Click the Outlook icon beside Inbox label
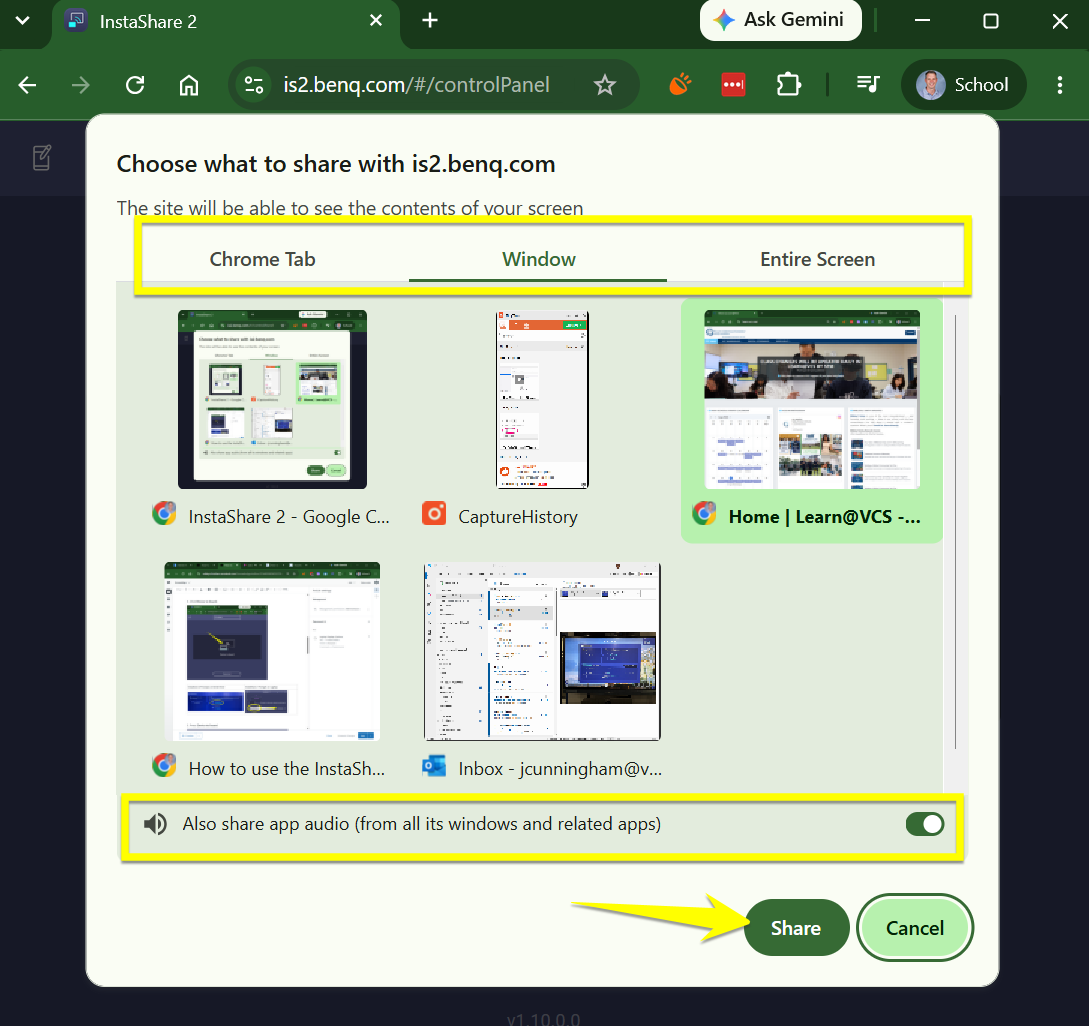 (x=434, y=766)
